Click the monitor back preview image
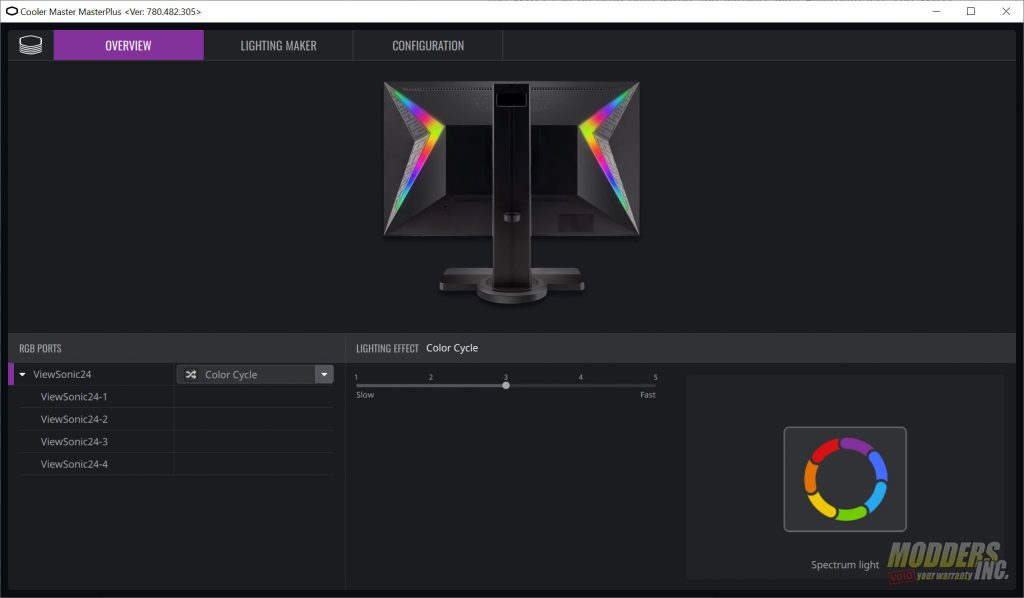 click(x=511, y=193)
